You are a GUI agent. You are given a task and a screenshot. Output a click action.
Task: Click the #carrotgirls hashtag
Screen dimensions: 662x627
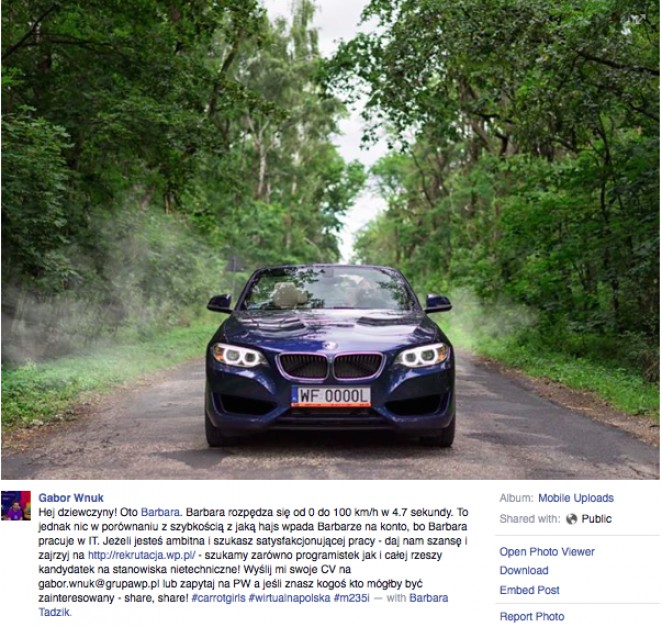coord(218,598)
